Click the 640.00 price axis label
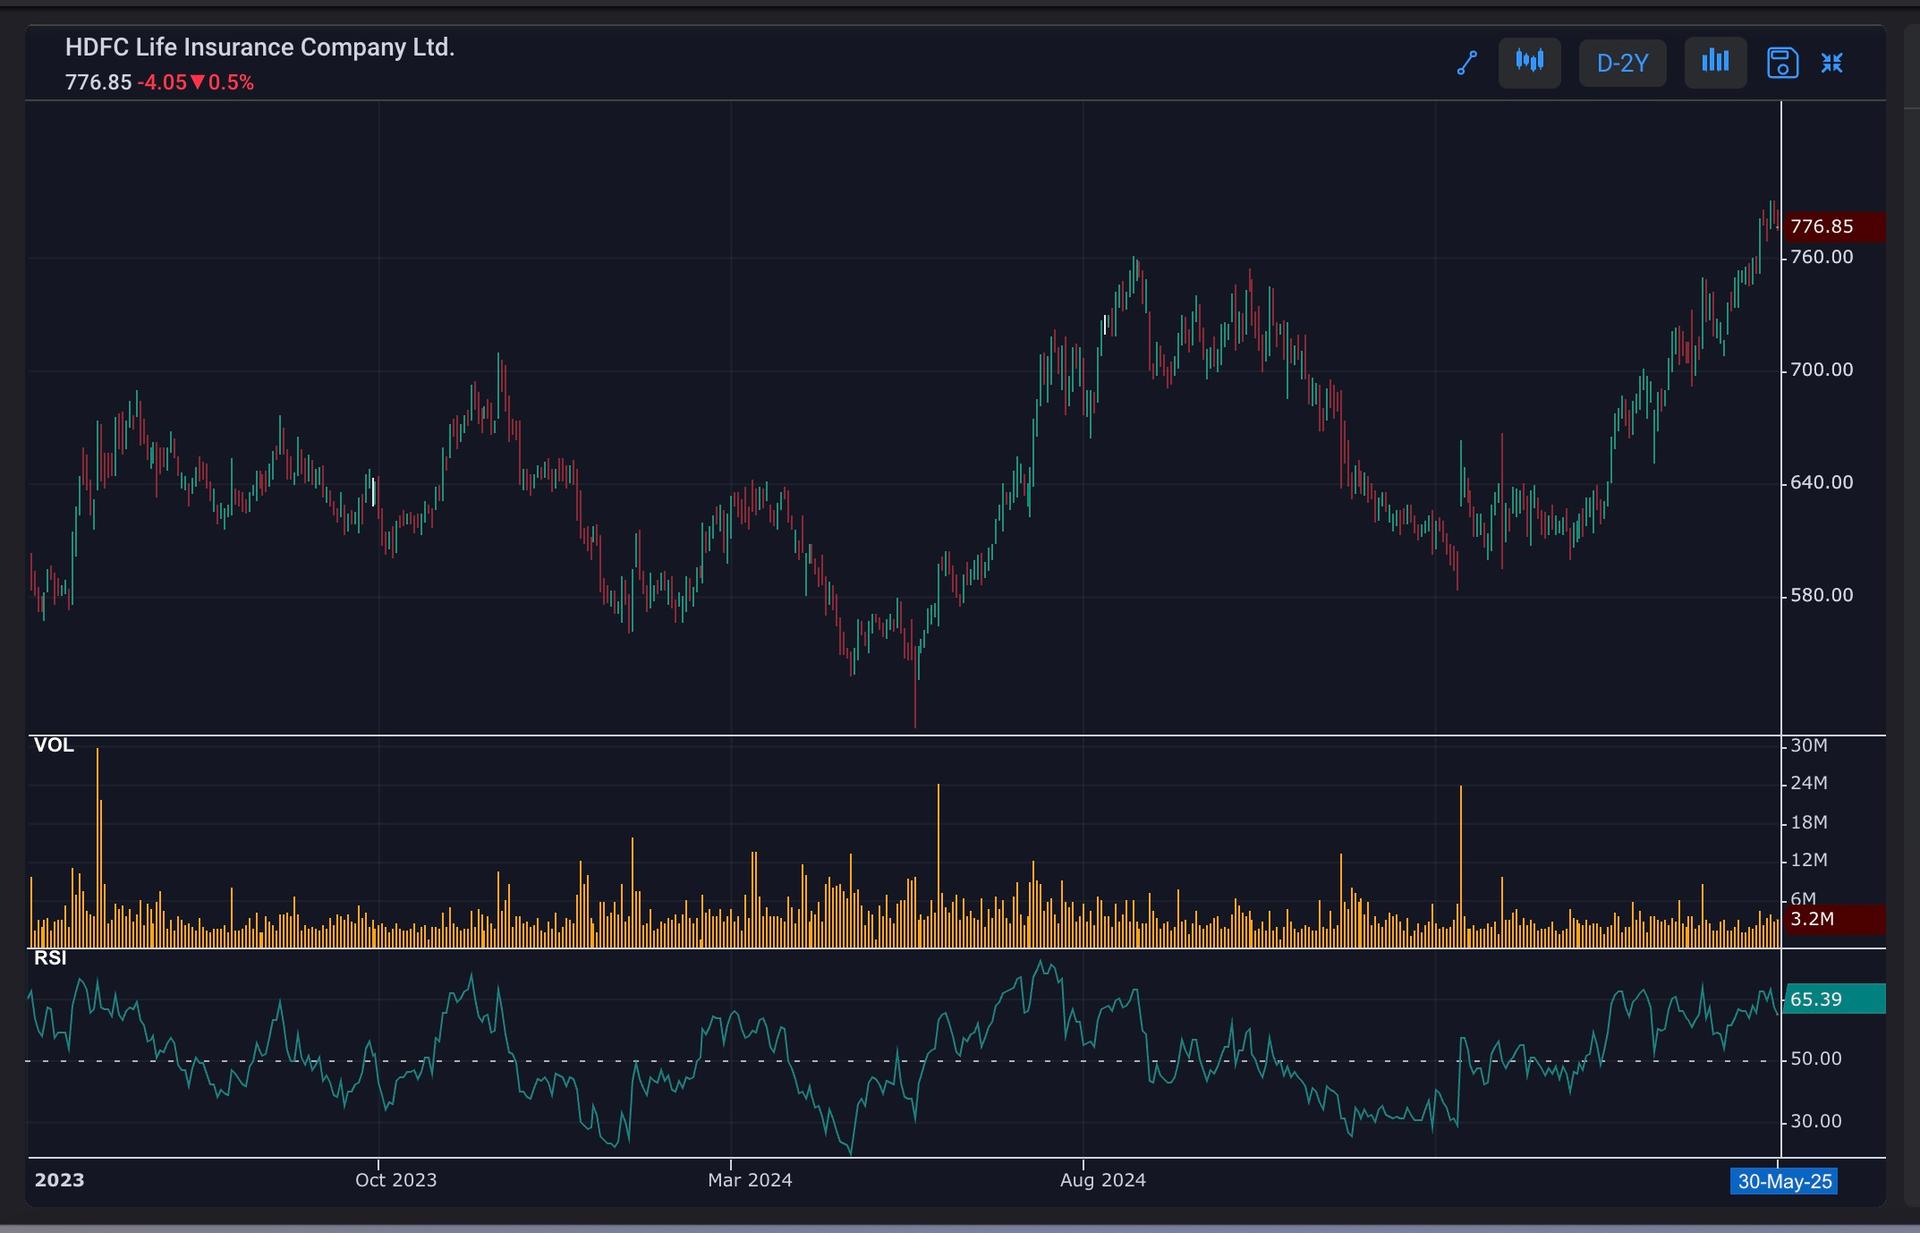This screenshot has width=1920, height=1233. pos(1821,482)
